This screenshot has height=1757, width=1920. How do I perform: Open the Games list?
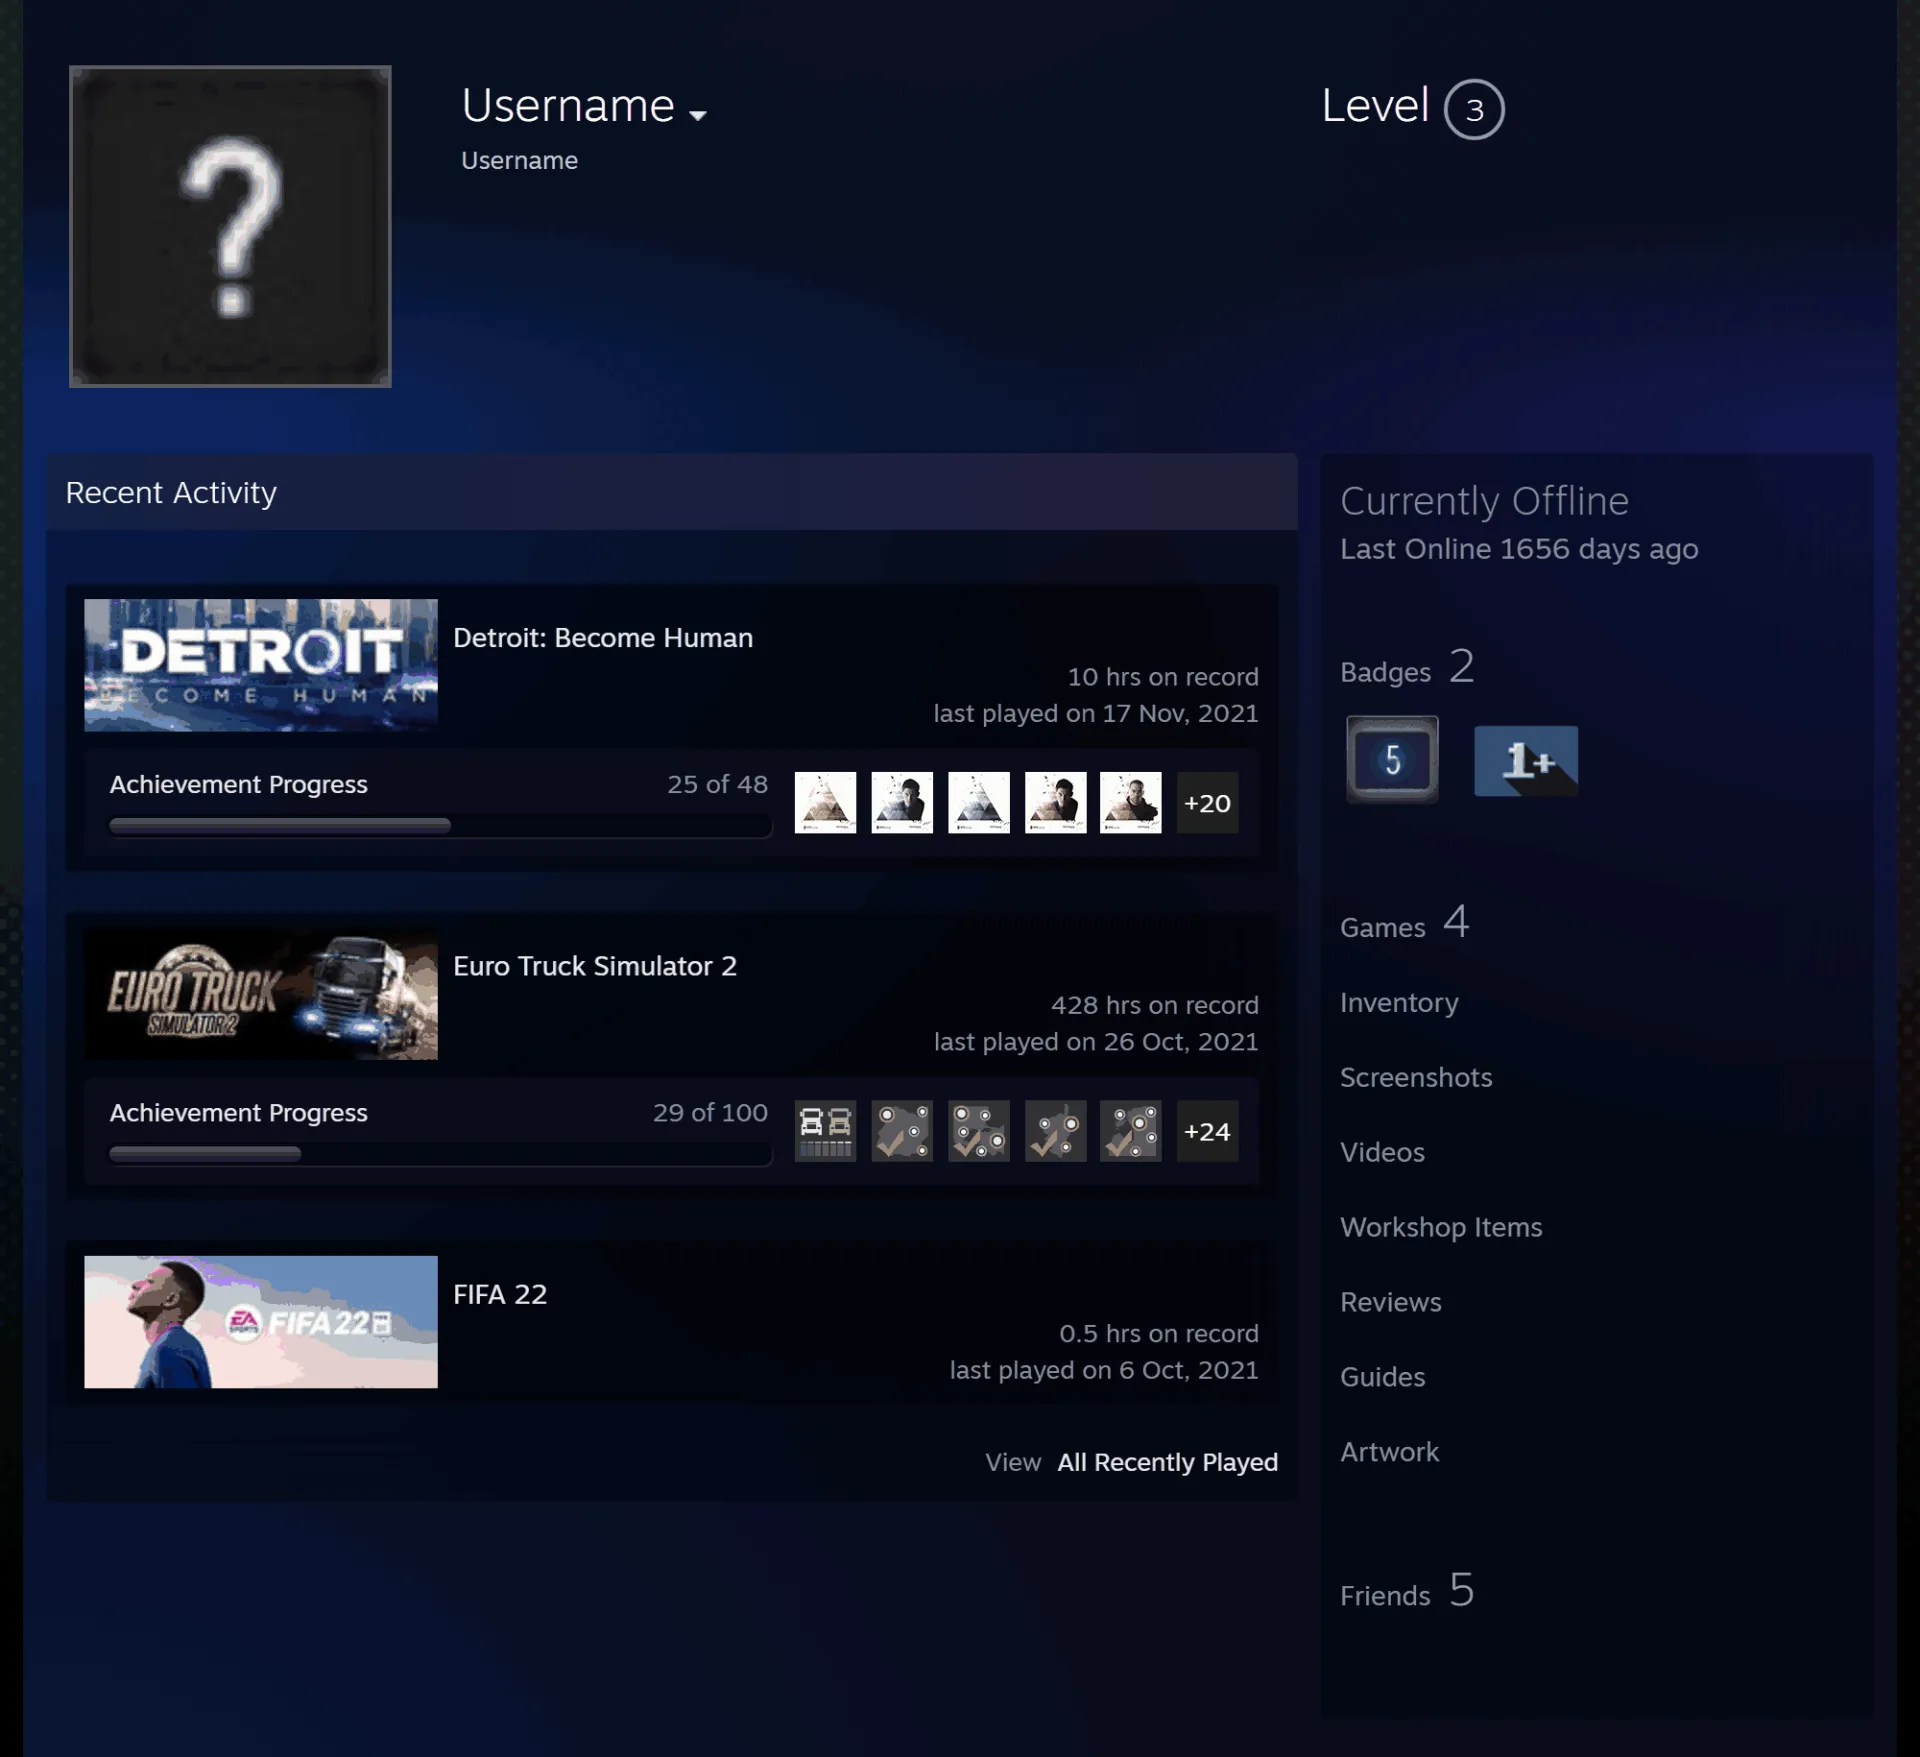pyautogui.click(x=1404, y=923)
